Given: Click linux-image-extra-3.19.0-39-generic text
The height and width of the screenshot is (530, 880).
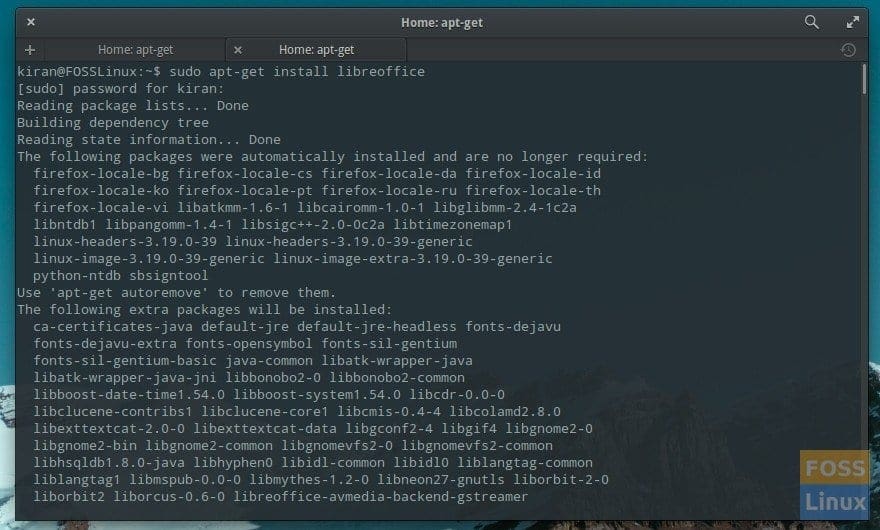Looking at the screenshot, I should pos(412,258).
